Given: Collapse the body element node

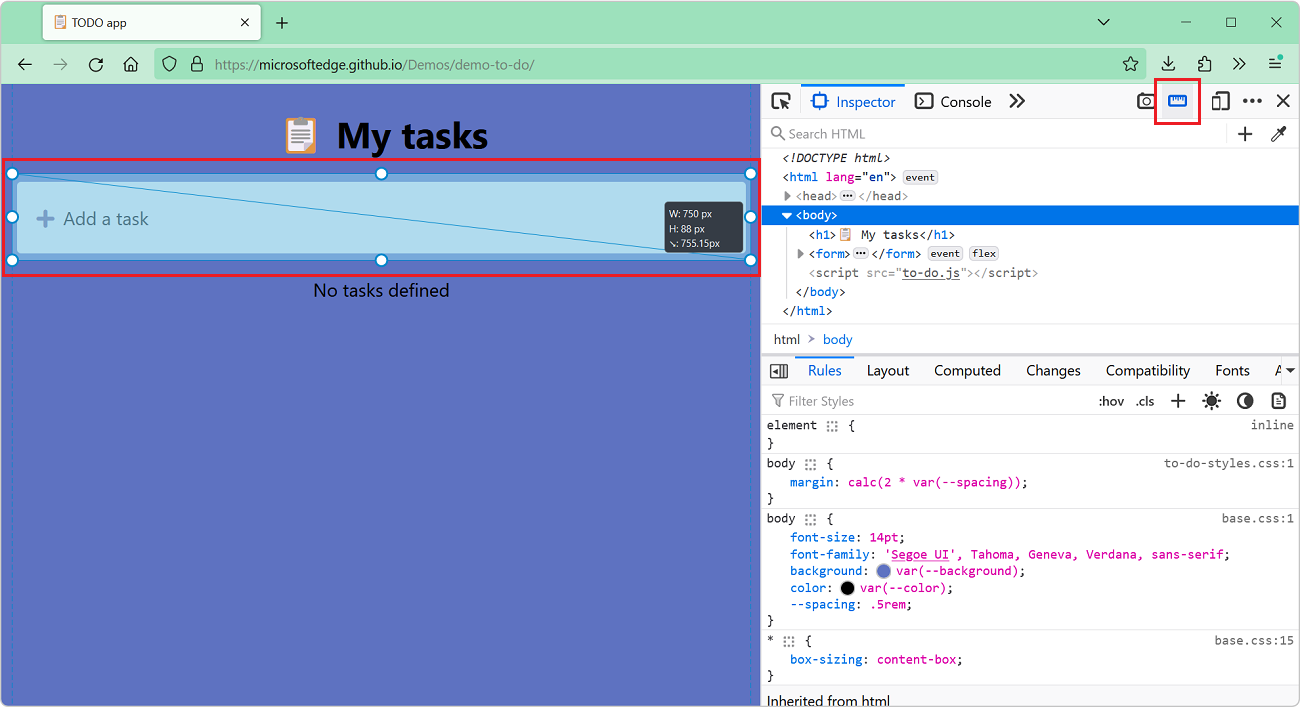Looking at the screenshot, I should click(x=787, y=215).
